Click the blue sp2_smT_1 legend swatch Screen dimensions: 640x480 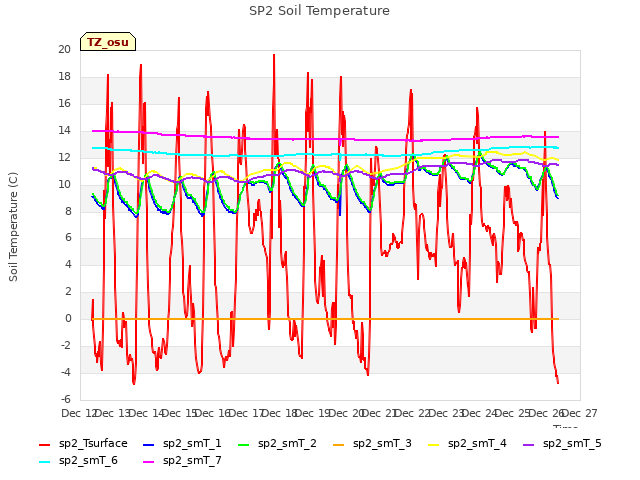pyautogui.click(x=149, y=444)
